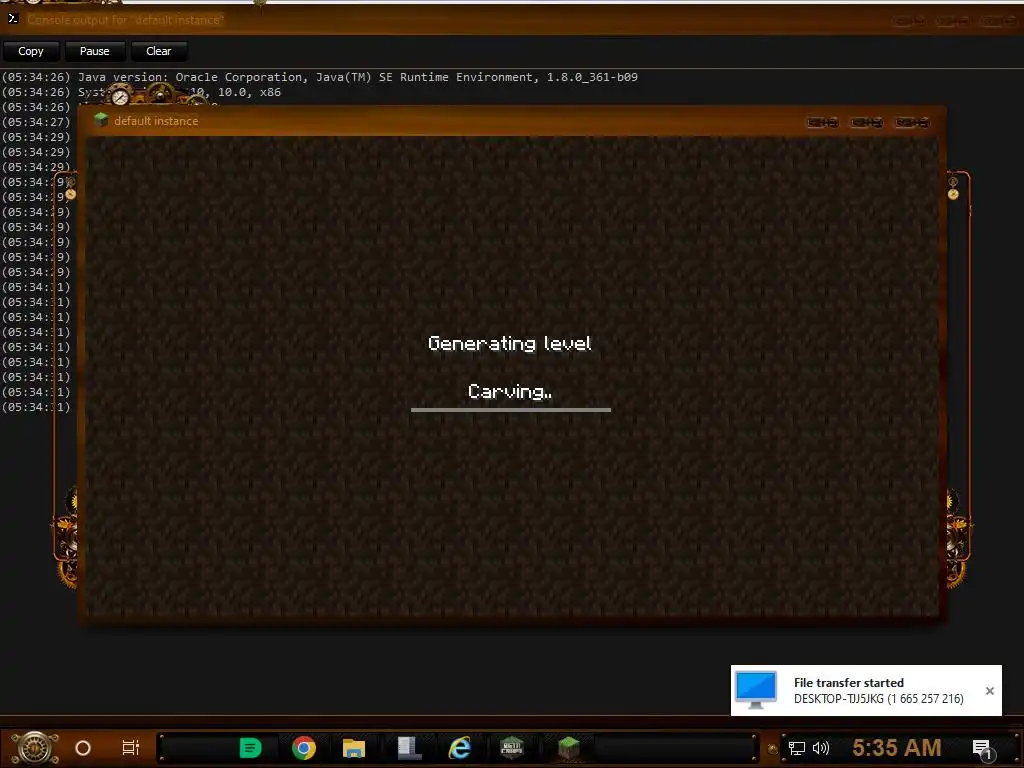Open the File transfer started notification
Screen dimensions: 1024x768
[x=866, y=690]
